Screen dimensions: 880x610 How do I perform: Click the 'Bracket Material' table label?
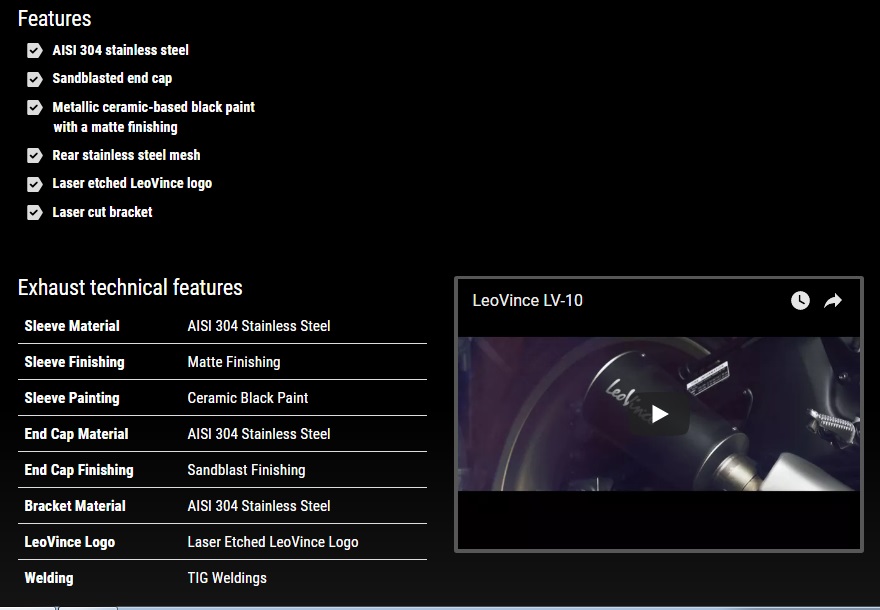pyautogui.click(x=75, y=506)
